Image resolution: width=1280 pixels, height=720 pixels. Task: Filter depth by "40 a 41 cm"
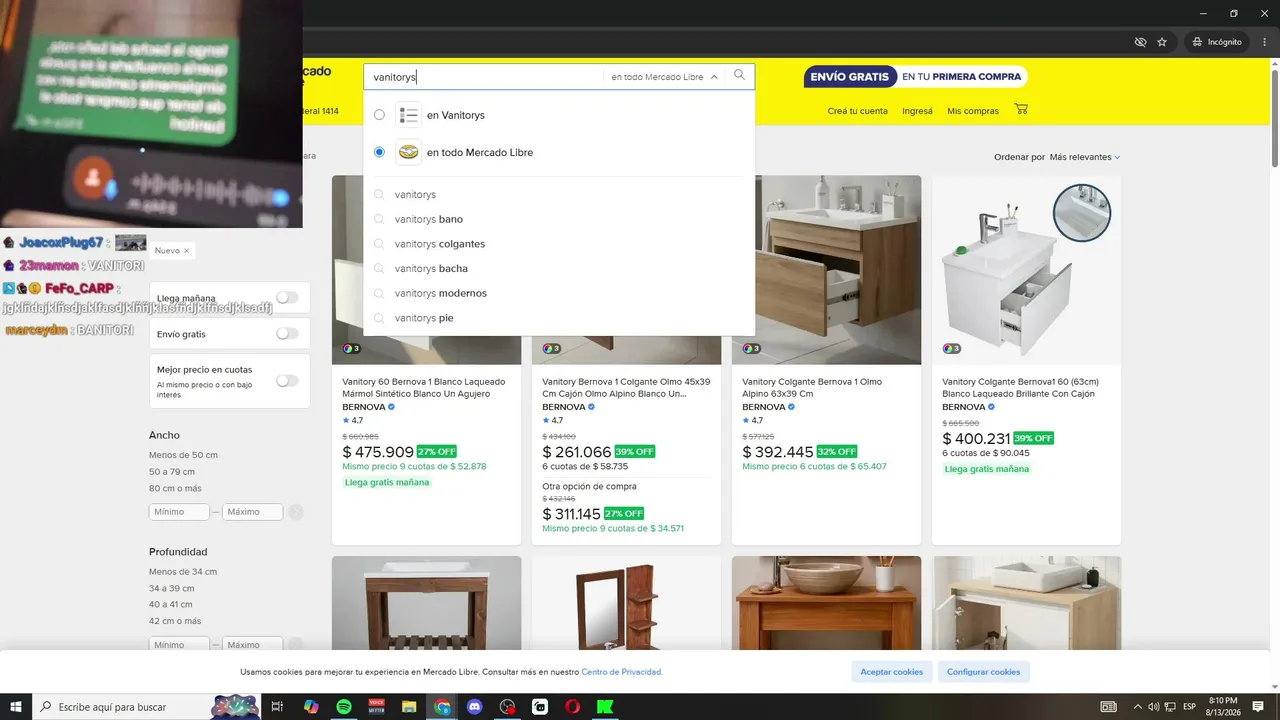tap(172, 605)
